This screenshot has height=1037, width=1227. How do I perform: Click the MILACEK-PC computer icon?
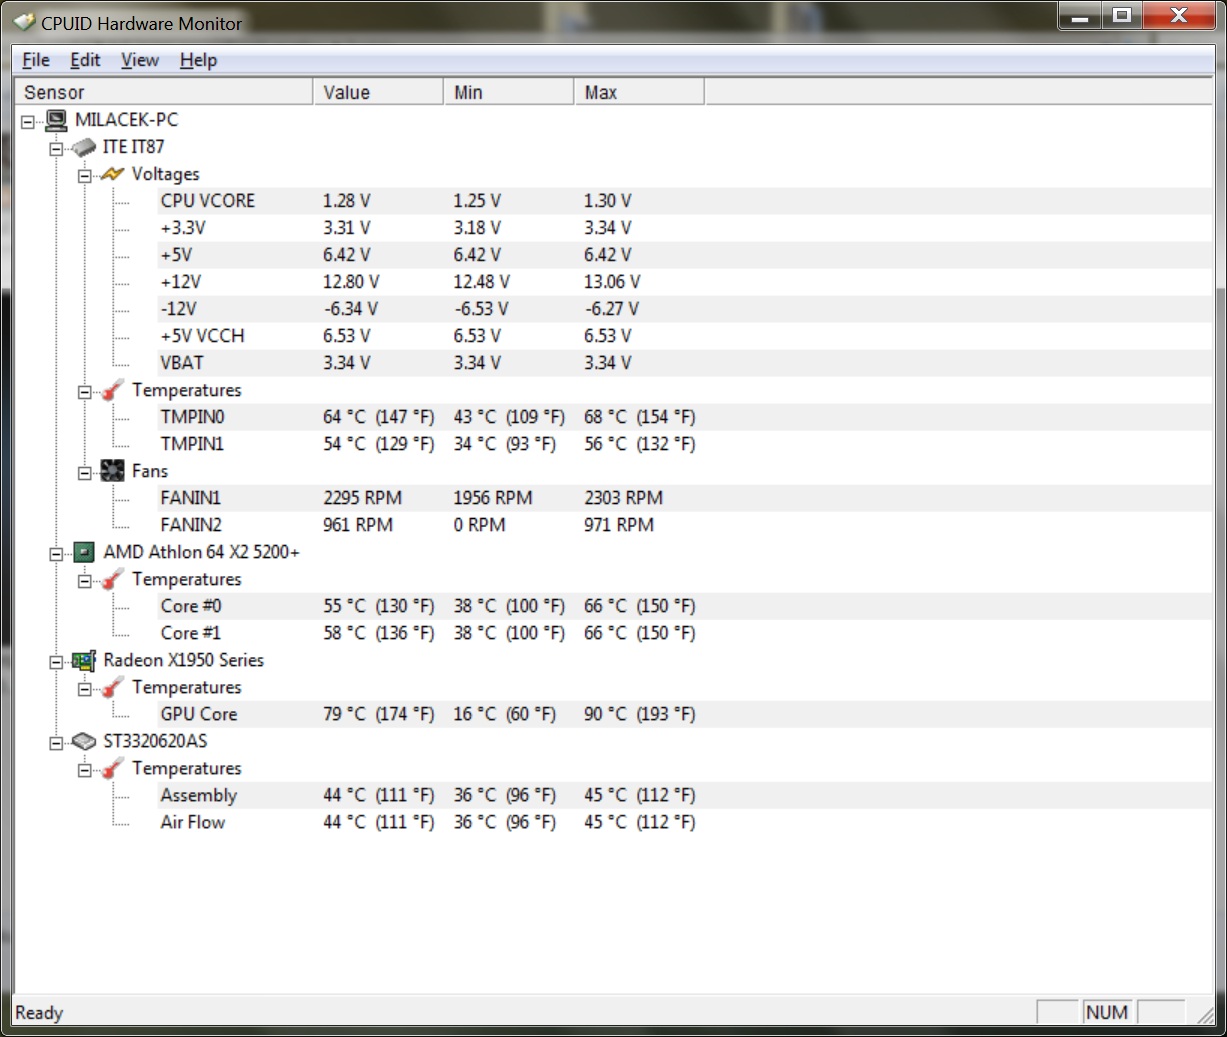coord(56,120)
